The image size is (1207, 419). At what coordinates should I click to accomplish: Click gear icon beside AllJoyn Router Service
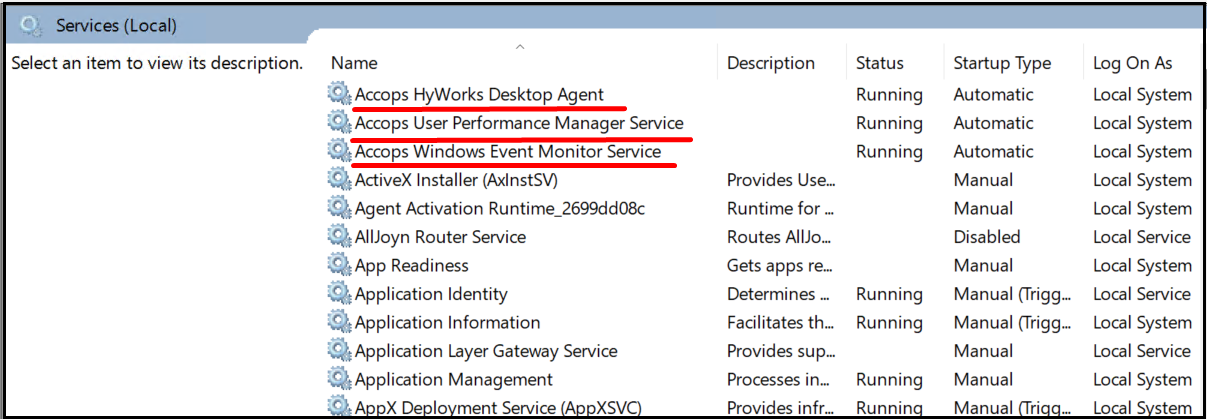pos(340,237)
